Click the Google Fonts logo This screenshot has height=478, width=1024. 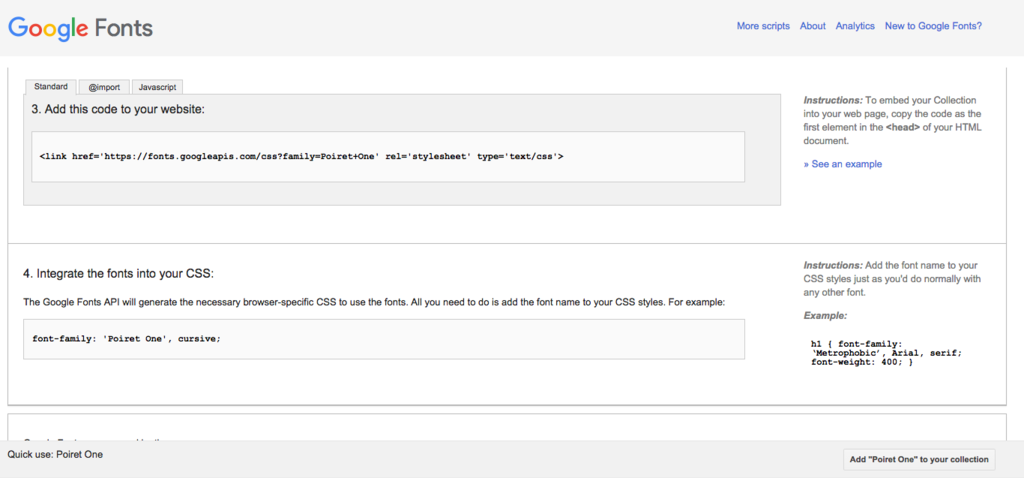tap(81, 27)
